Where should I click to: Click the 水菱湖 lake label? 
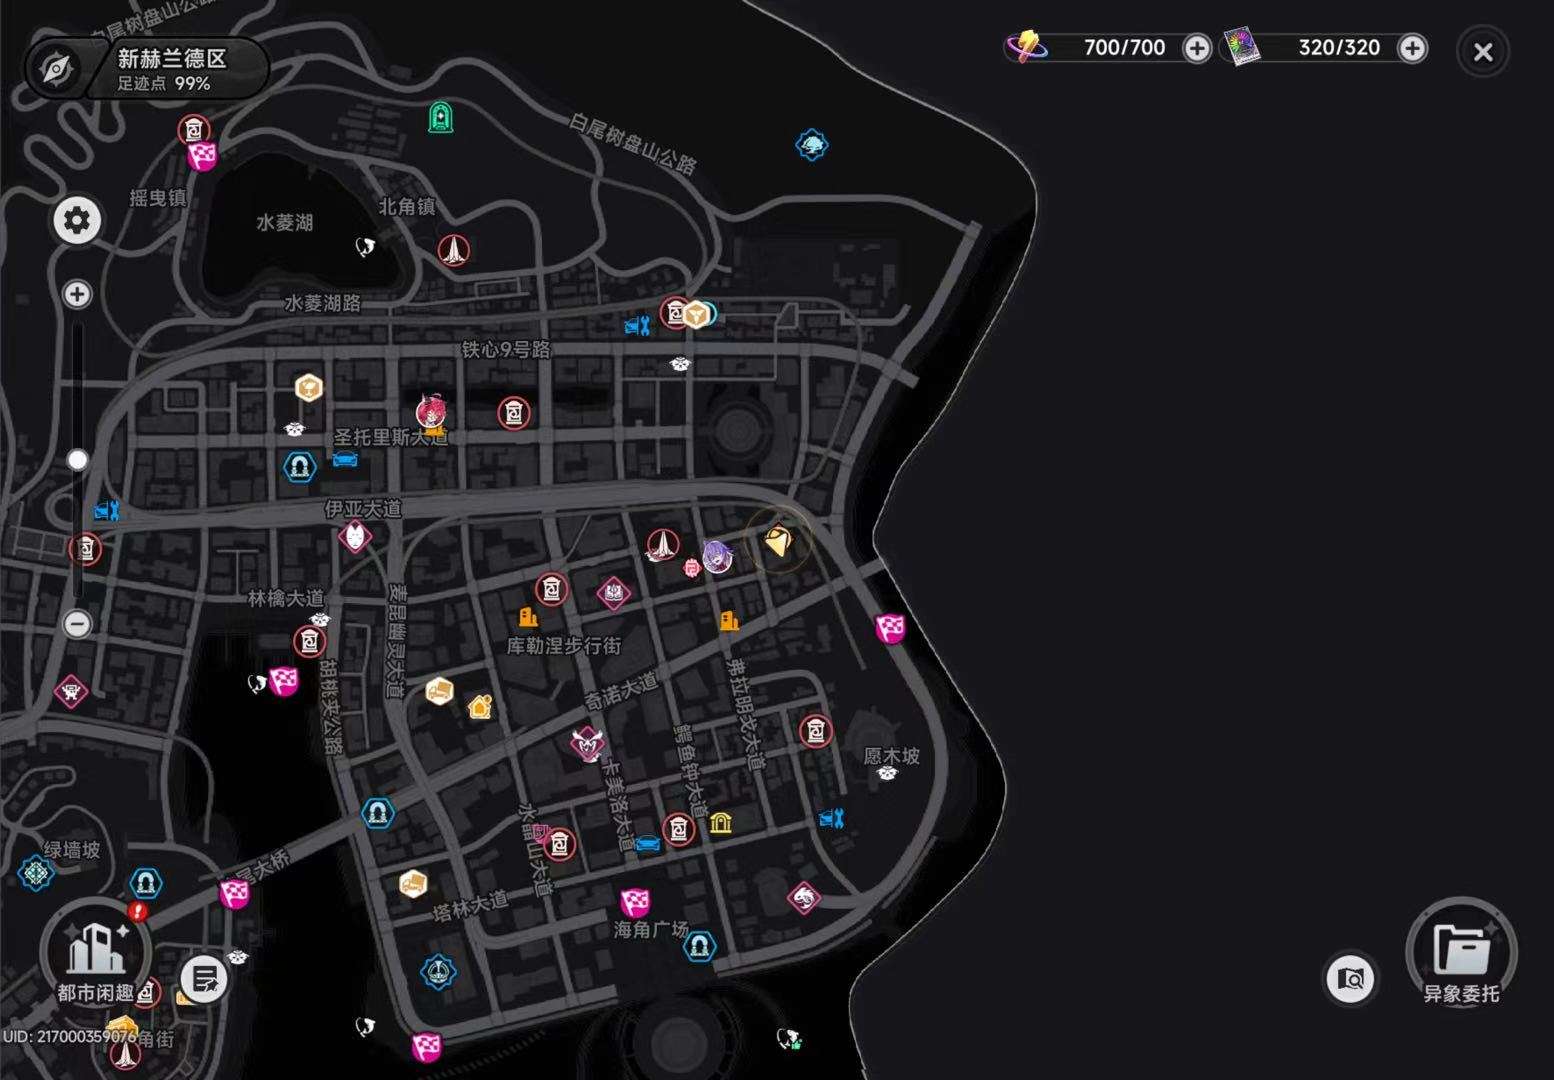tap(285, 222)
